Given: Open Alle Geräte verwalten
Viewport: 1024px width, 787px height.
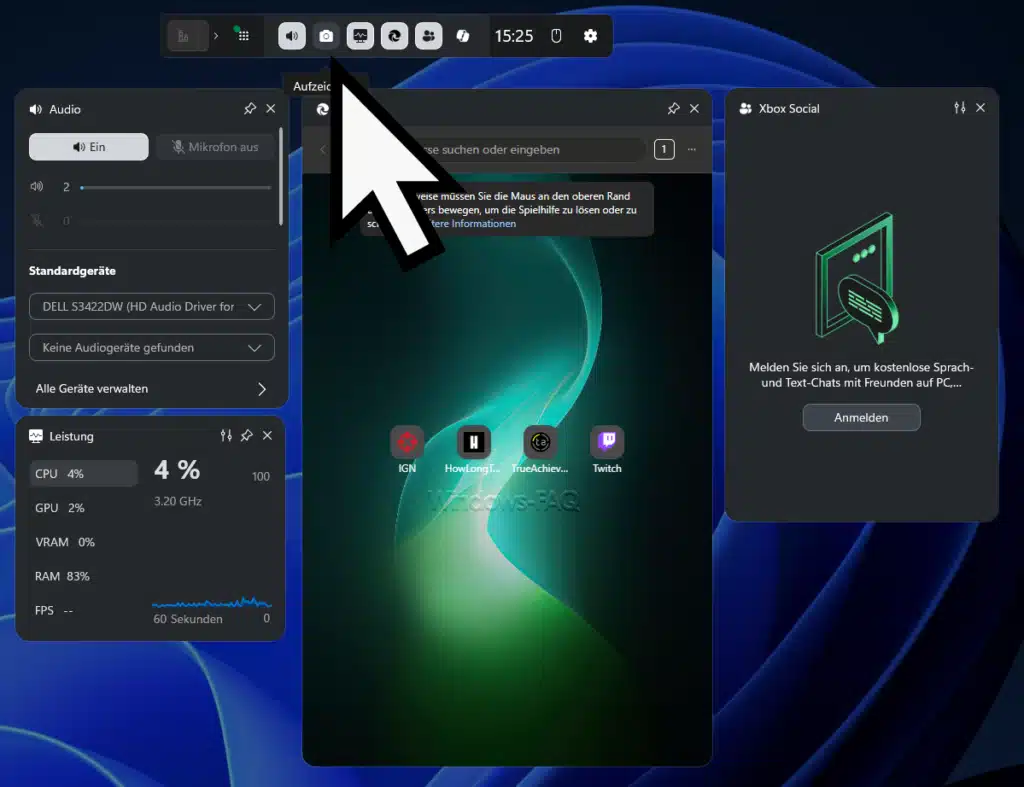Looking at the screenshot, I should tap(152, 389).
